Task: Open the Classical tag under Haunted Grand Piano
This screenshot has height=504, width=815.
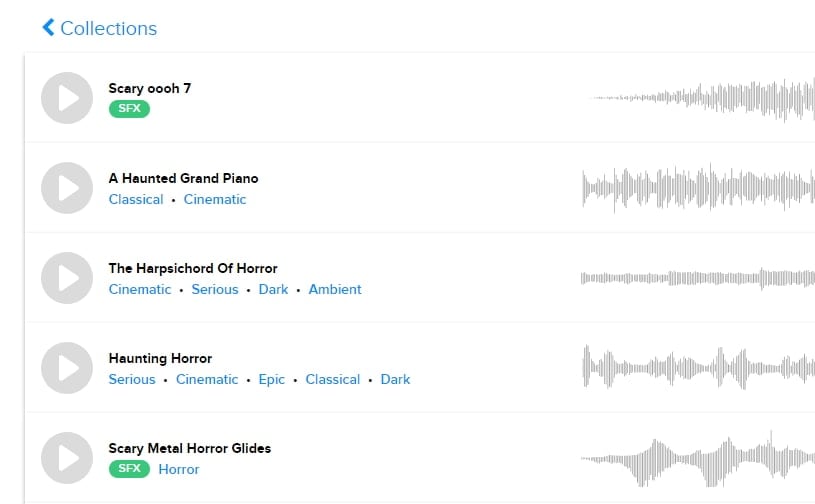Action: pyautogui.click(x=136, y=199)
